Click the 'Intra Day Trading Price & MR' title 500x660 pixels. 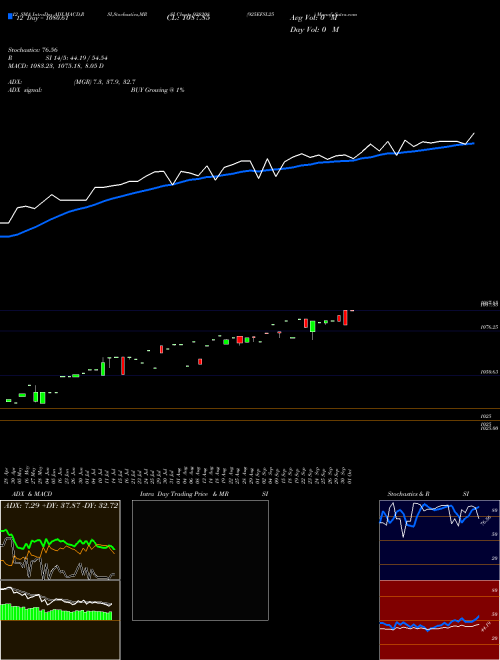[x=184, y=494]
